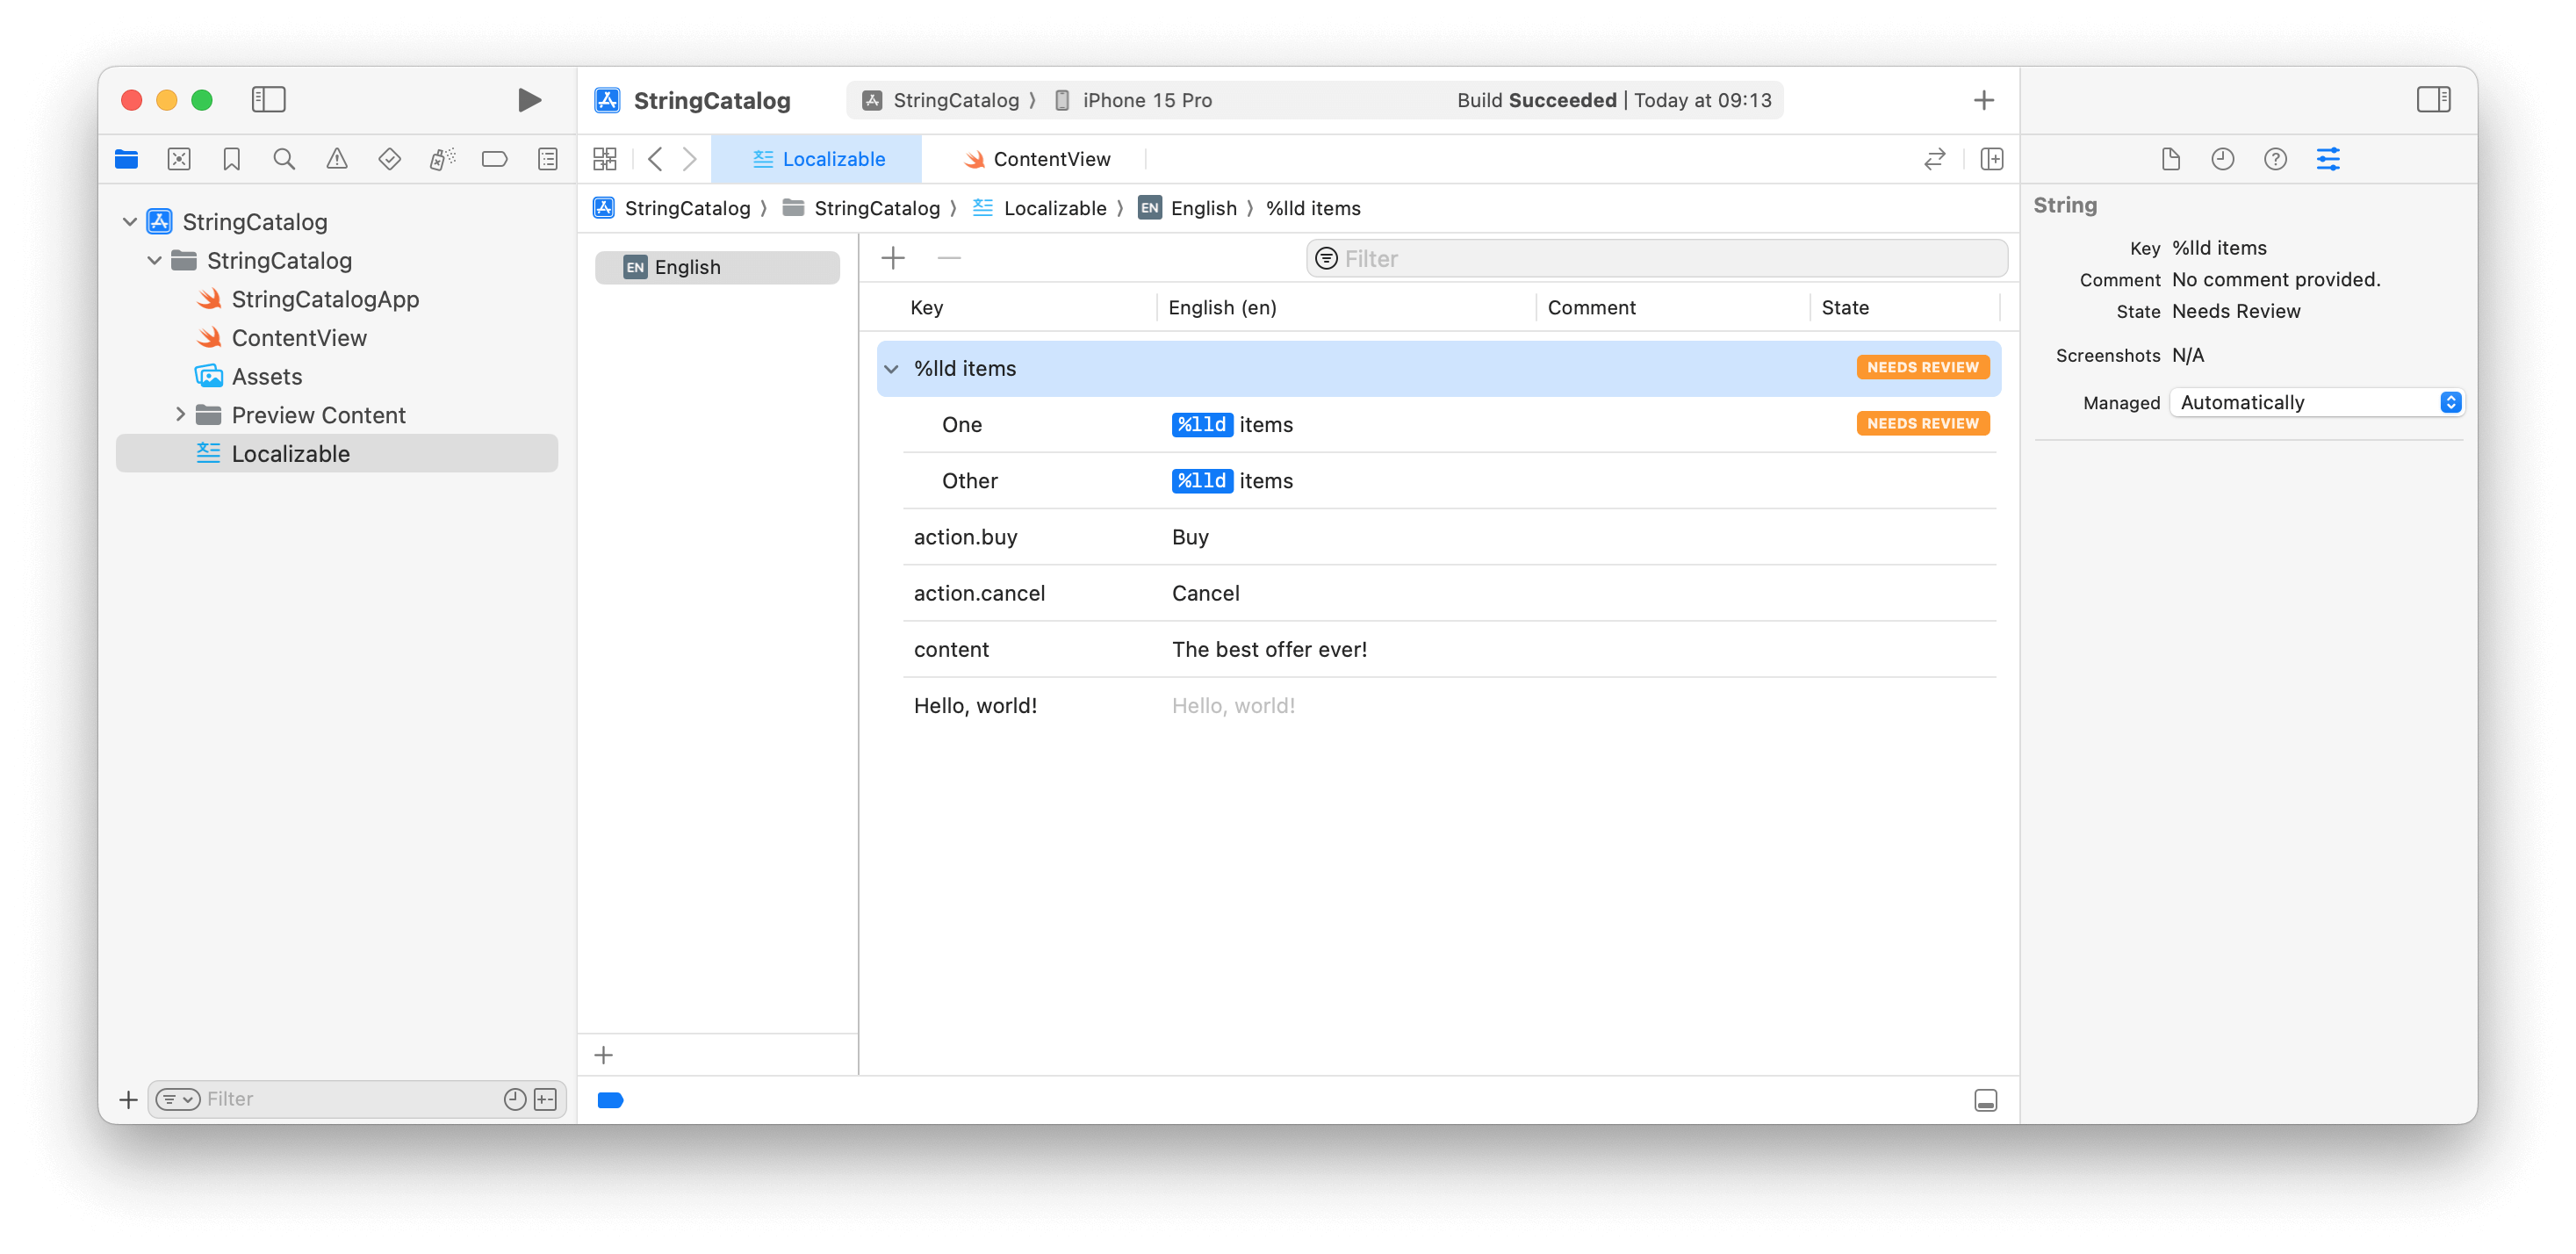
Task: Click the Run build button
Action: click(529, 98)
